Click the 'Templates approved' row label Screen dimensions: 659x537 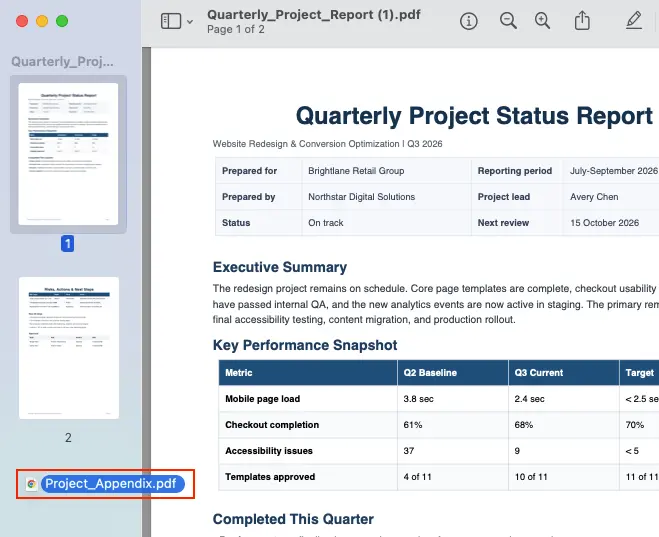click(x=270, y=477)
